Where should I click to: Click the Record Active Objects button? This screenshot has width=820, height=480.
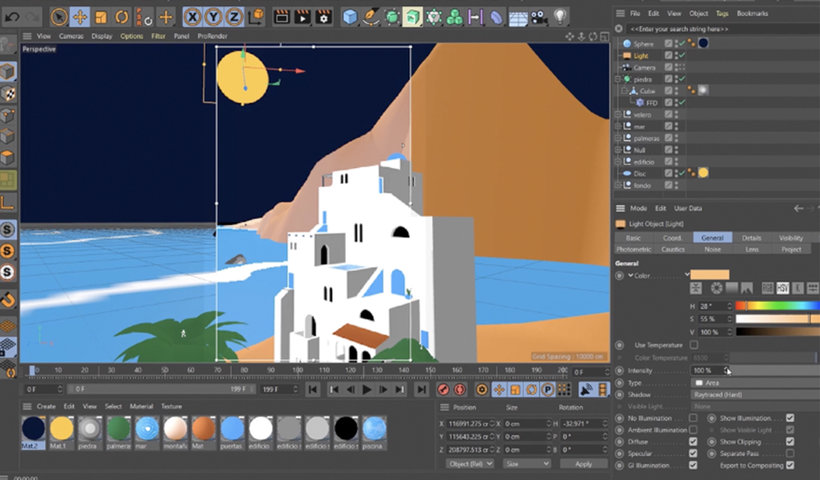tap(443, 390)
